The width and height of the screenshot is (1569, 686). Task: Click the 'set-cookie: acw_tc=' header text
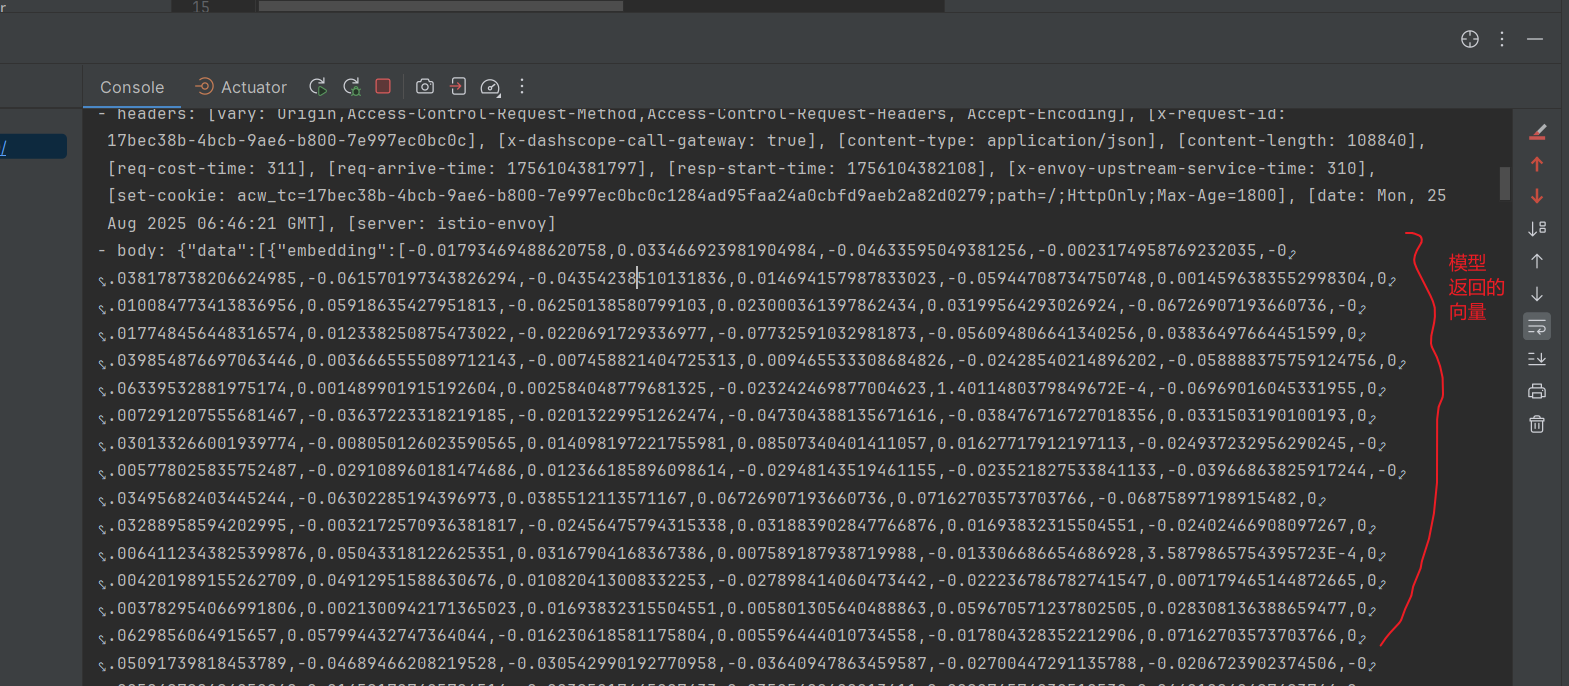[x=211, y=196]
